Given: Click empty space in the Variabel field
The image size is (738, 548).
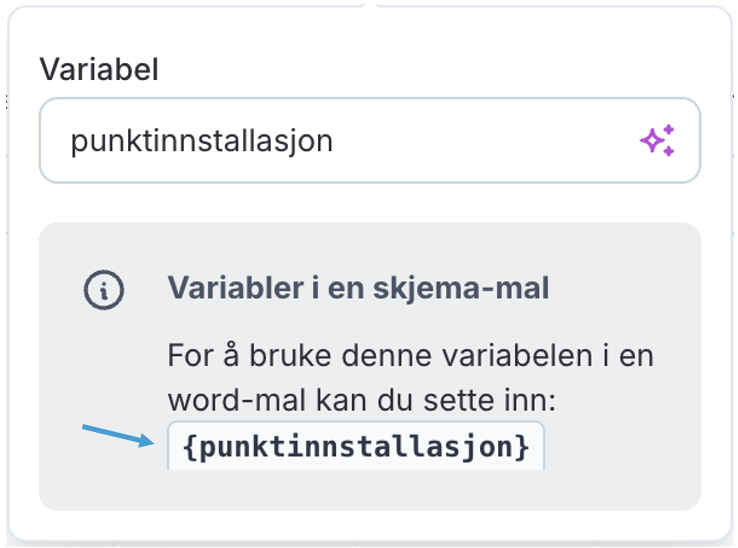Looking at the screenshot, I should 480,141.
